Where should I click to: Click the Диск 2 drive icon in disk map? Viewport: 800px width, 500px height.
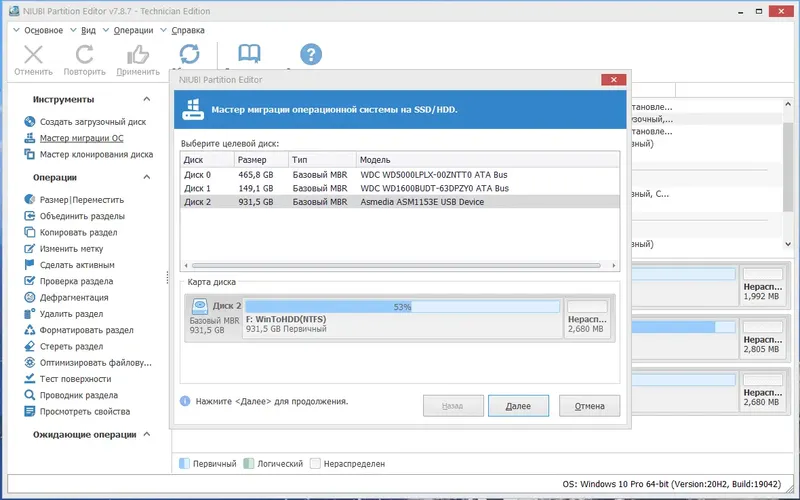[x=199, y=306]
